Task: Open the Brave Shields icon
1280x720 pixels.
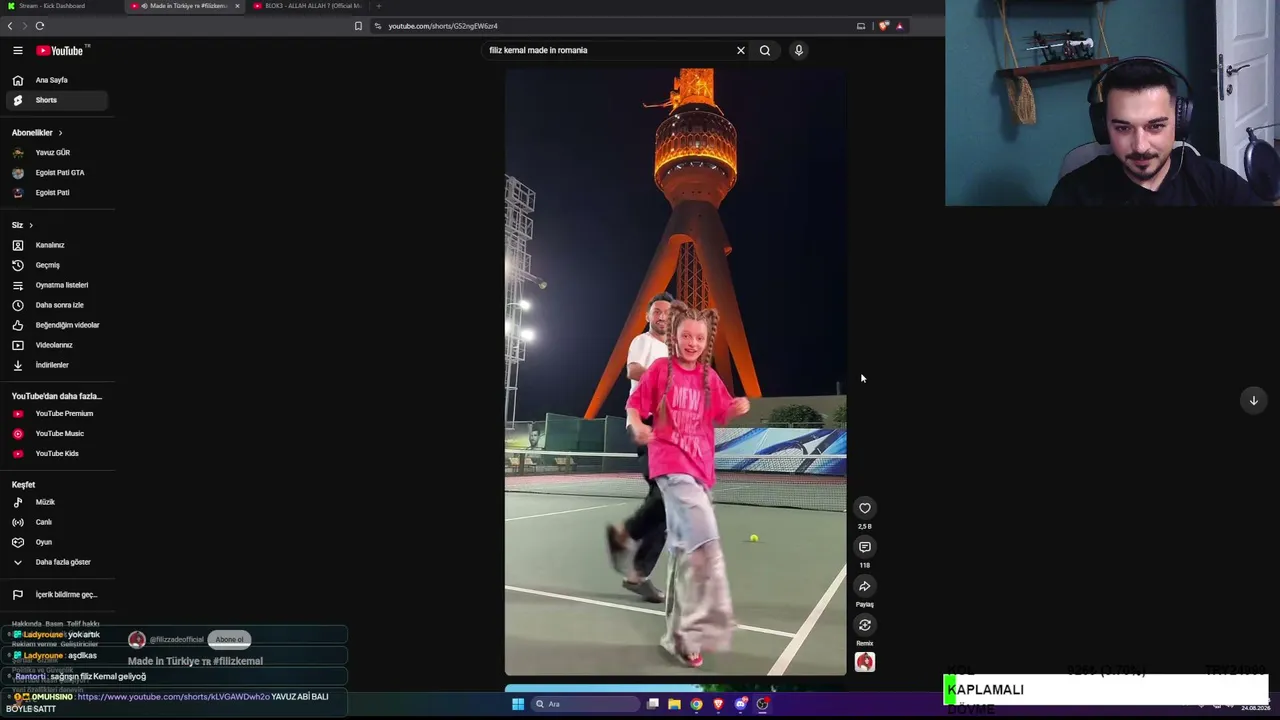Action: pos(884,26)
